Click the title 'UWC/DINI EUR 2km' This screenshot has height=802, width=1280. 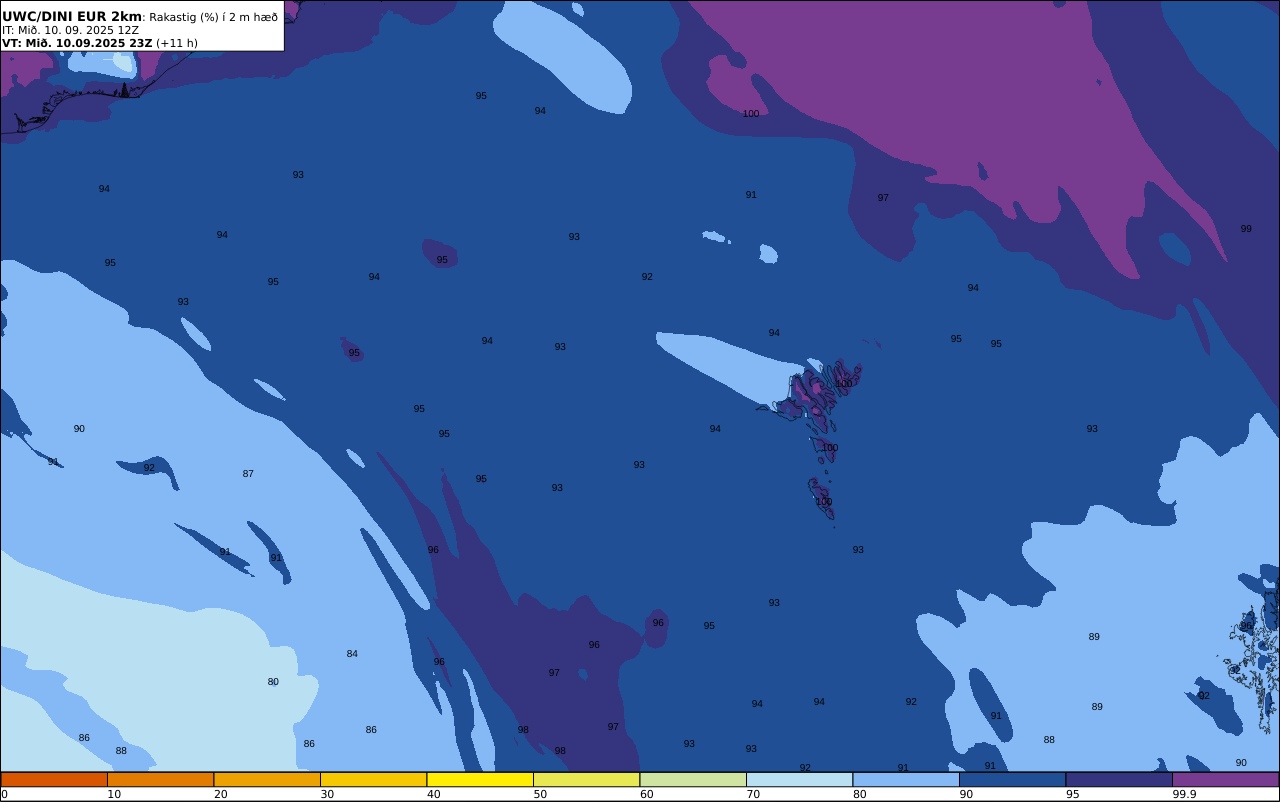click(x=72, y=17)
